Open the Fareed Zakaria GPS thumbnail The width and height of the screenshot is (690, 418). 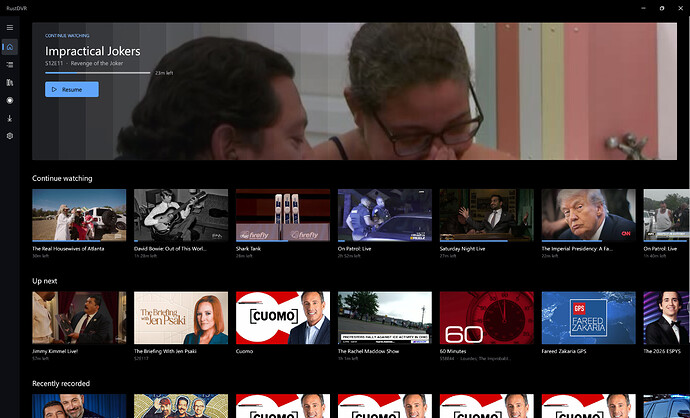point(588,318)
